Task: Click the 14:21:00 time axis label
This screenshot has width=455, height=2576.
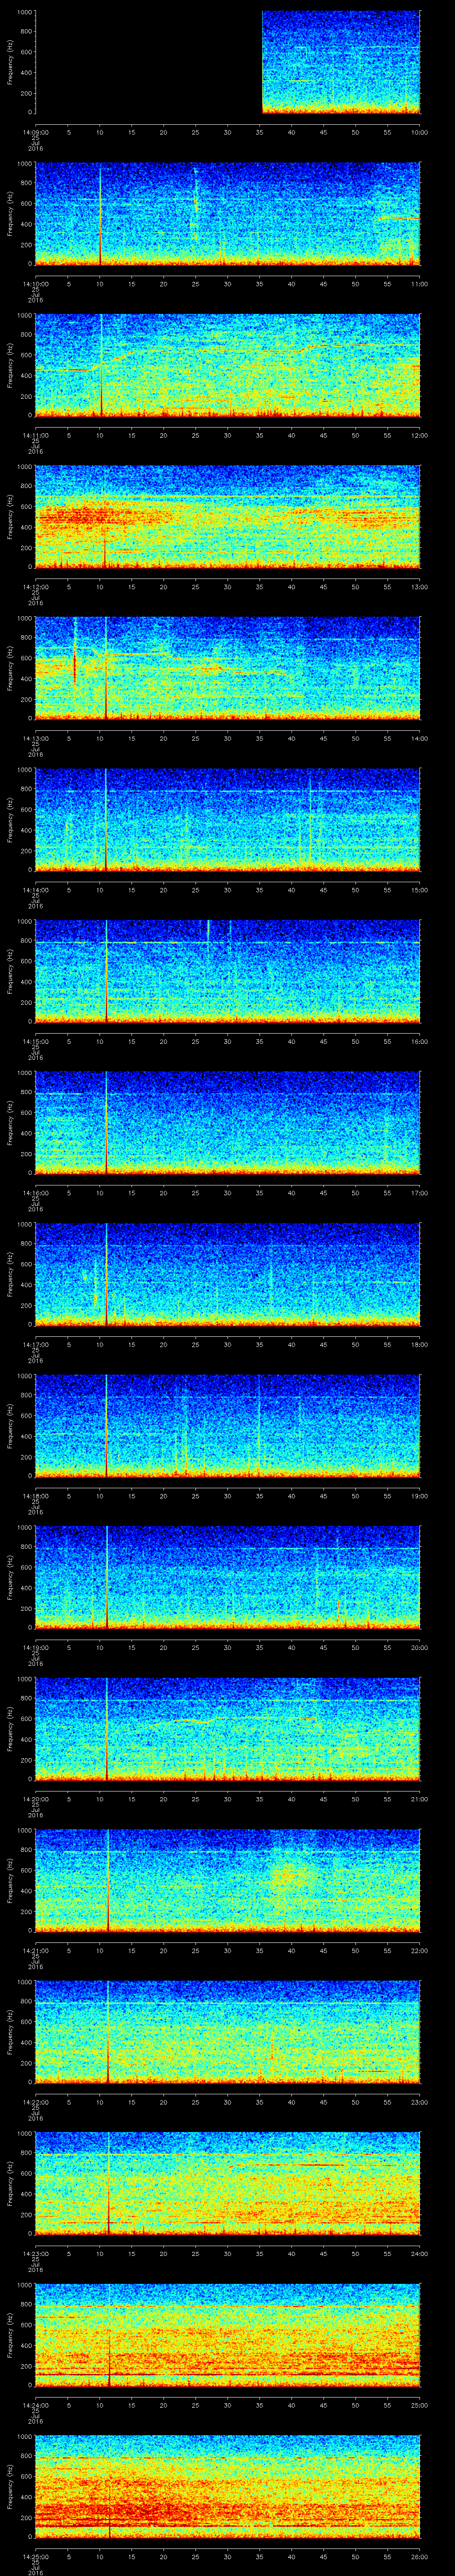Action: coord(35,1950)
